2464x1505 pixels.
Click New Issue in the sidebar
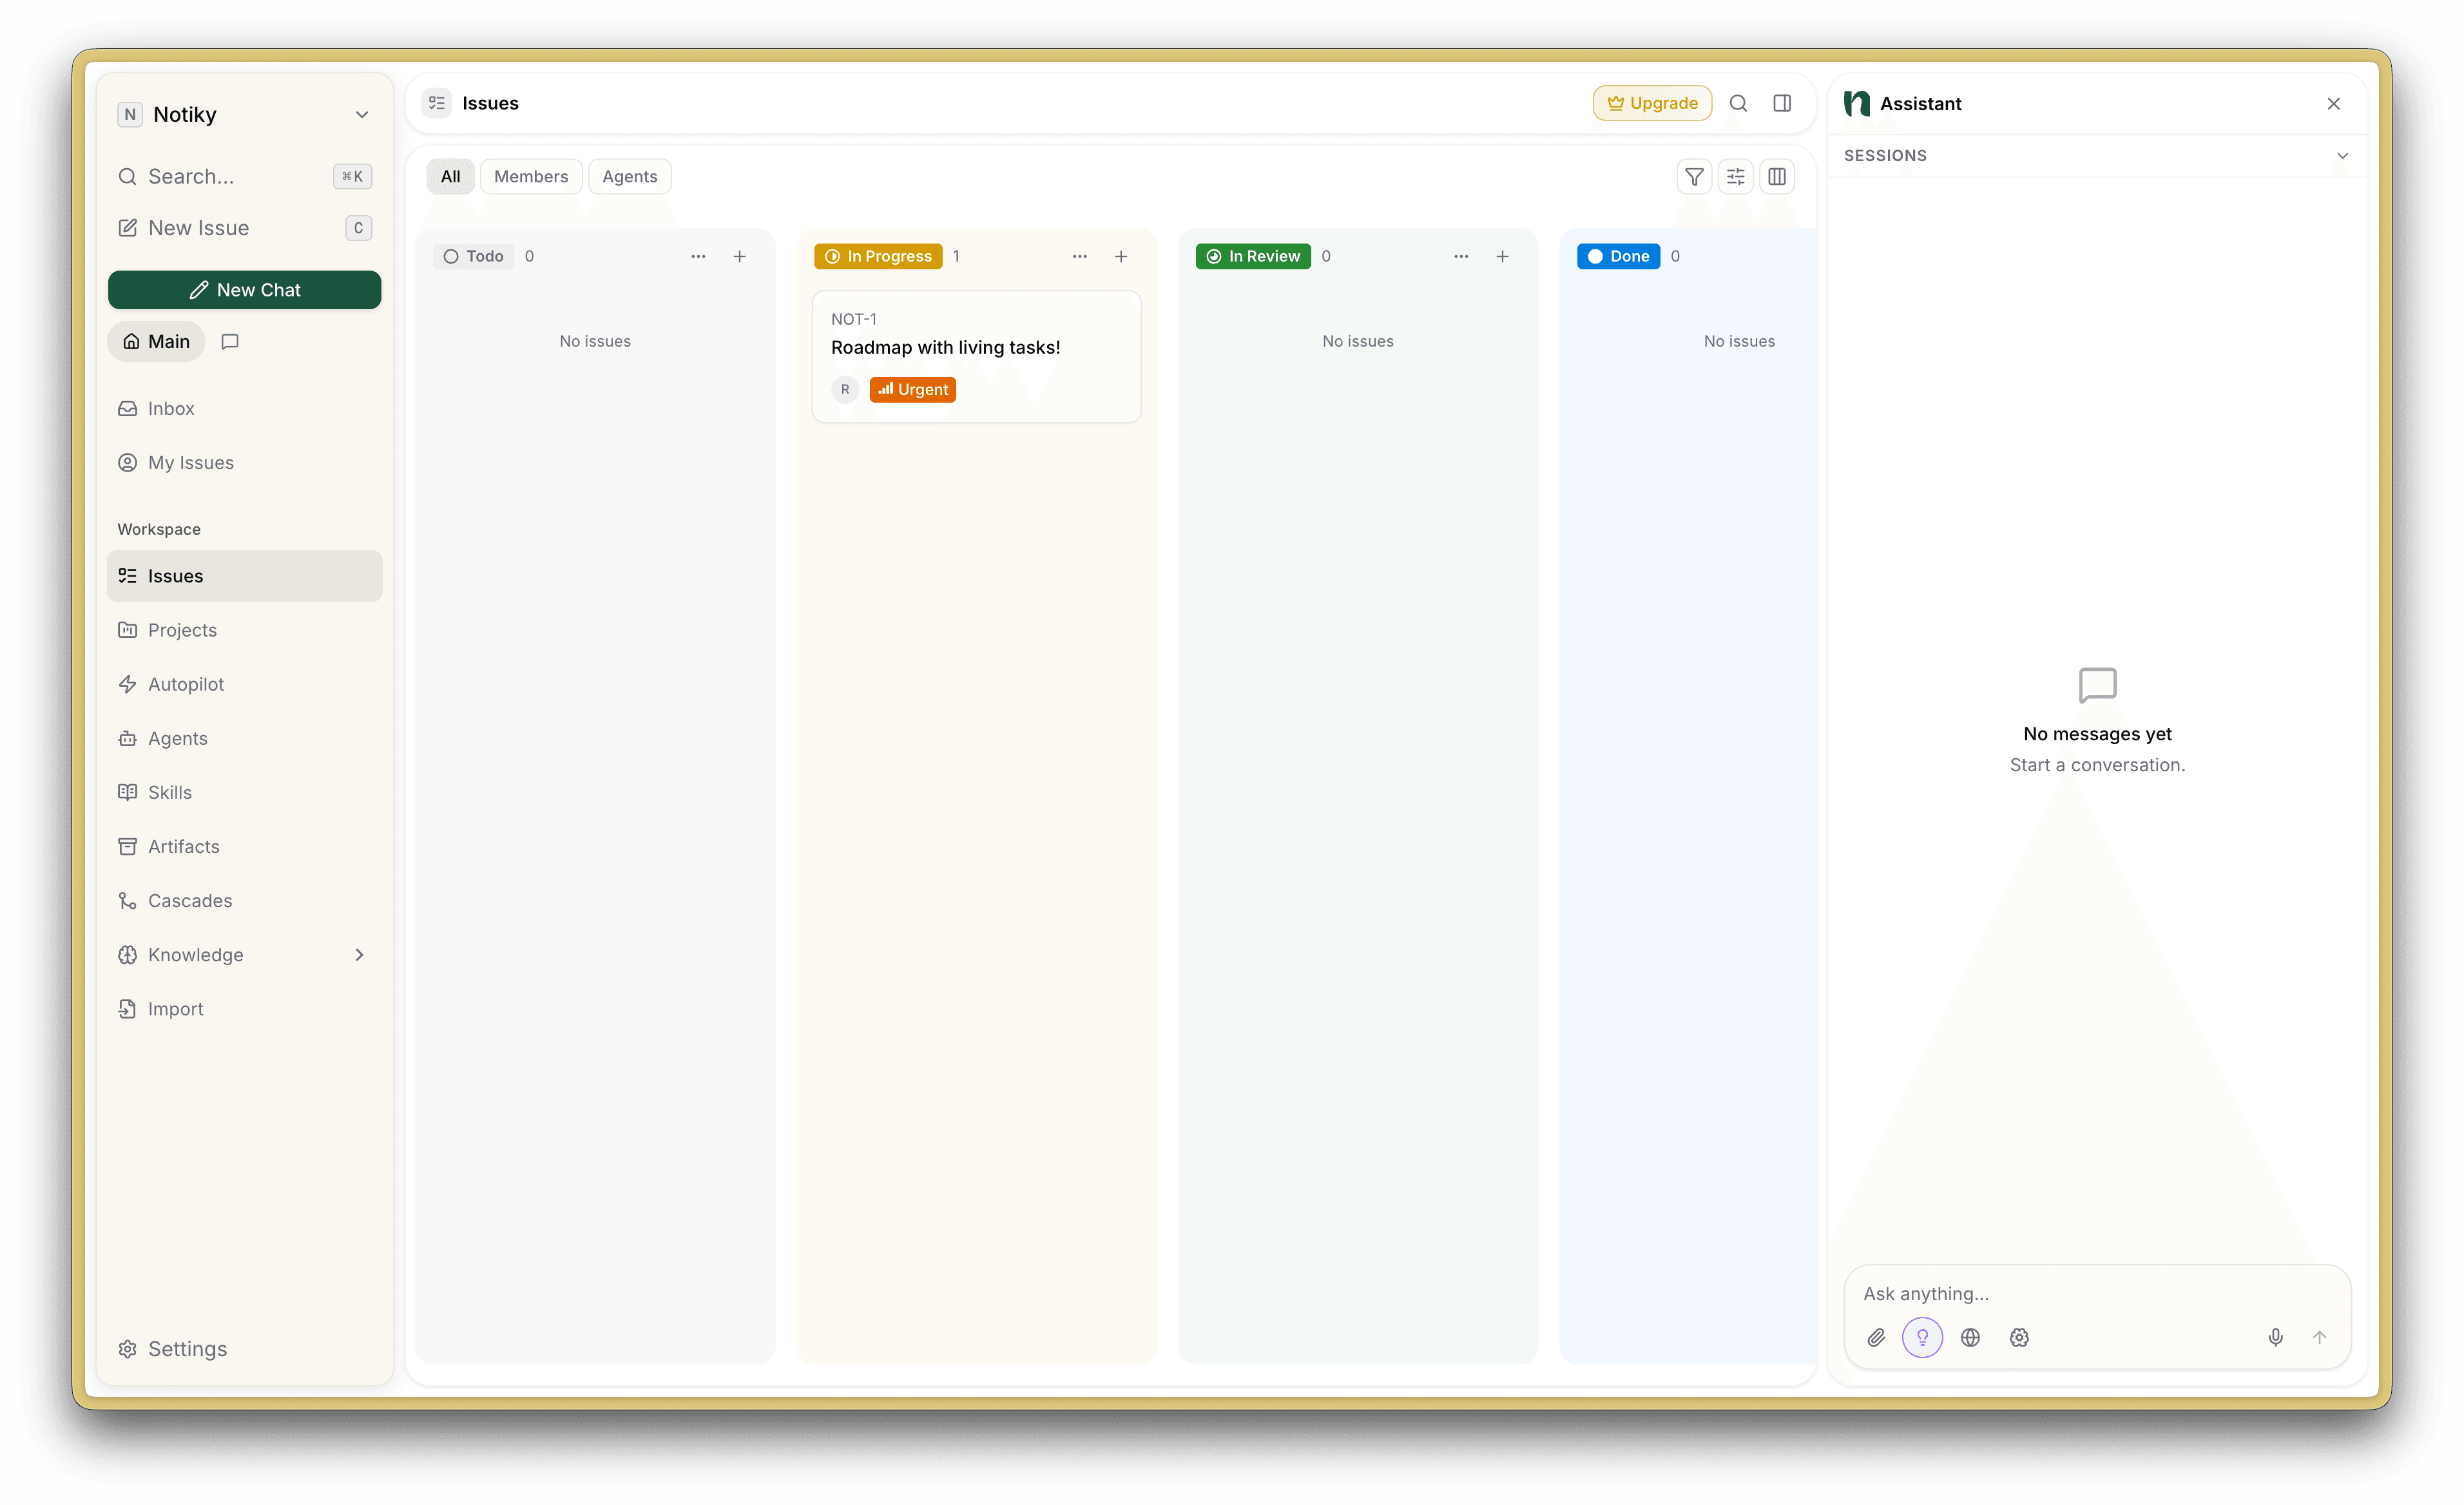click(x=245, y=228)
